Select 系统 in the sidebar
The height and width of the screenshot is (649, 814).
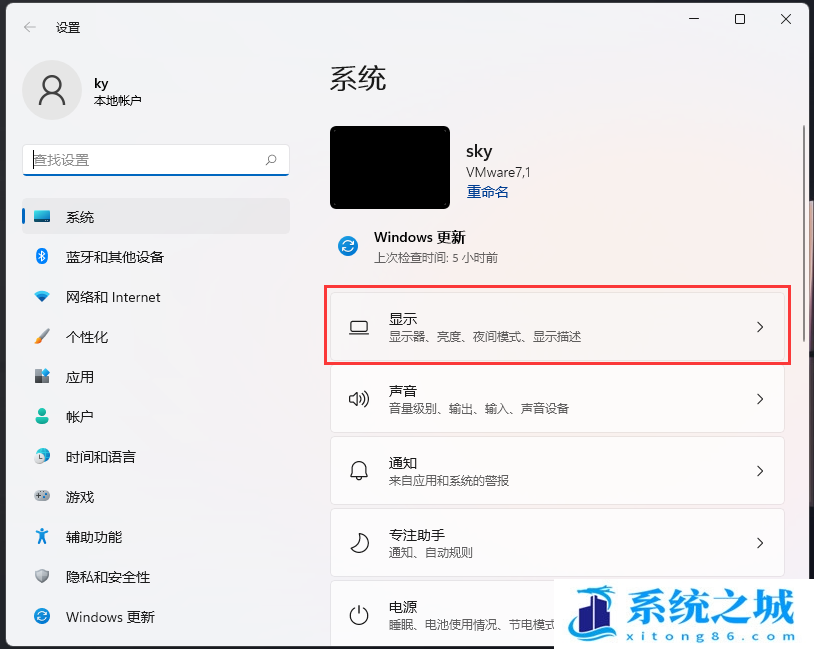click(x=156, y=216)
